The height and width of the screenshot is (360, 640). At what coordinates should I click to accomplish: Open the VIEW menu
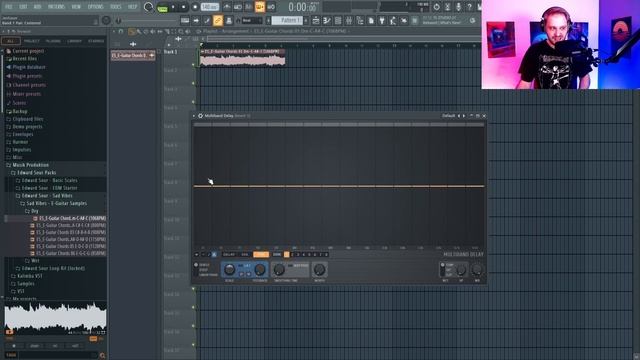[x=76, y=7]
